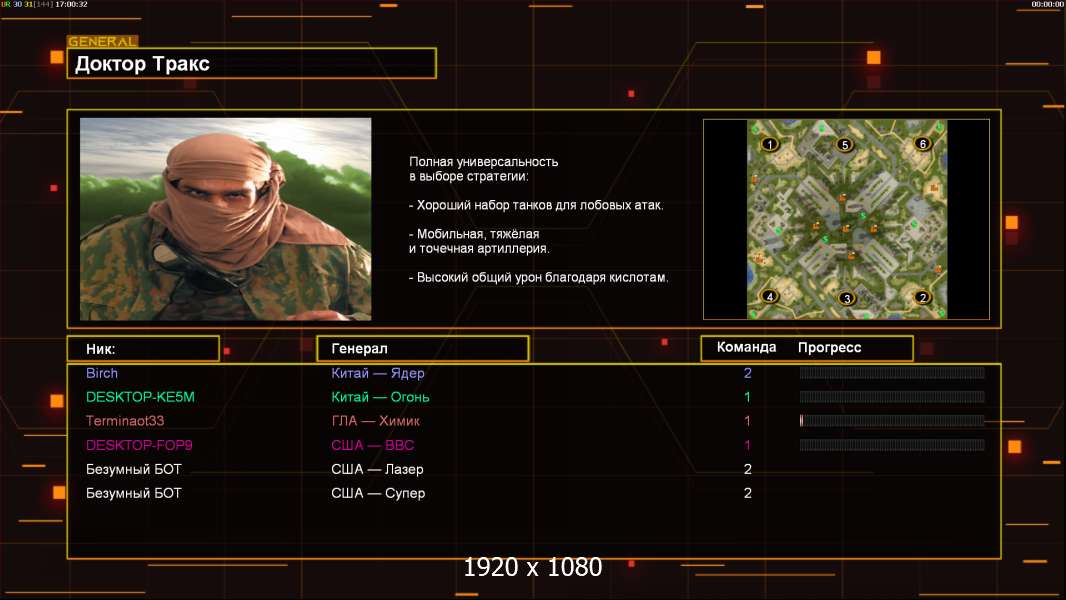The image size is (1066, 600).
Task: Click Birch's loading progress bar
Action: tap(892, 372)
